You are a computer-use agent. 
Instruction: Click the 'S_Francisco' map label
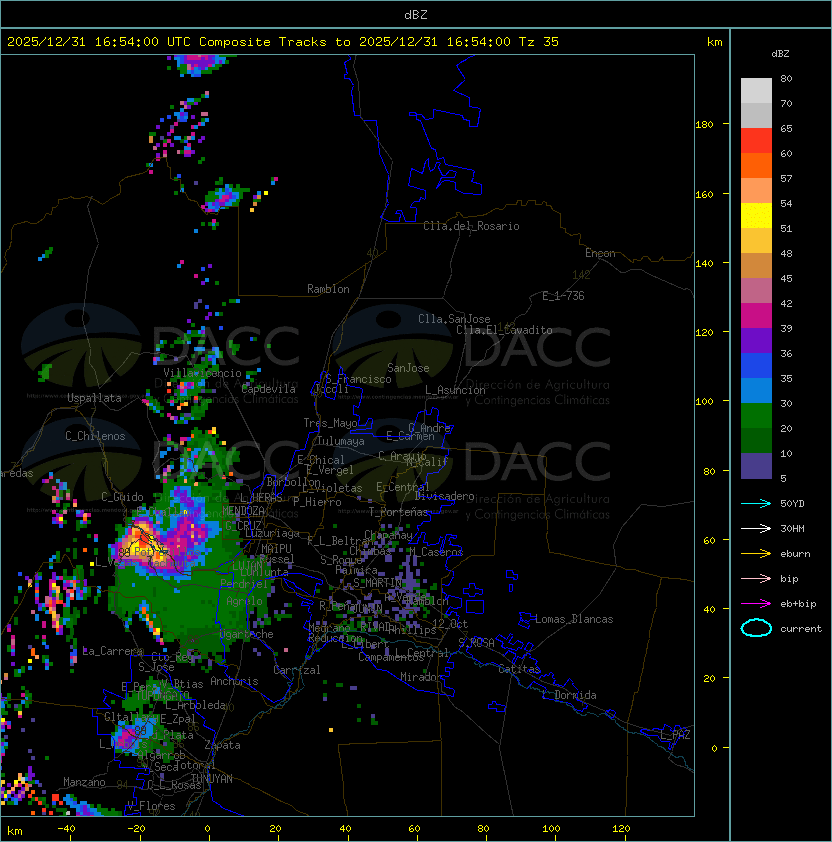358,379
